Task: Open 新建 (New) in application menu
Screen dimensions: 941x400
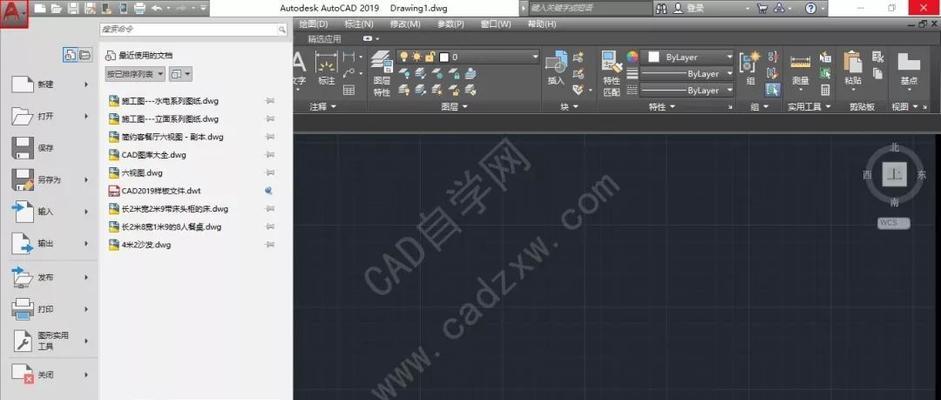Action: click(50, 85)
